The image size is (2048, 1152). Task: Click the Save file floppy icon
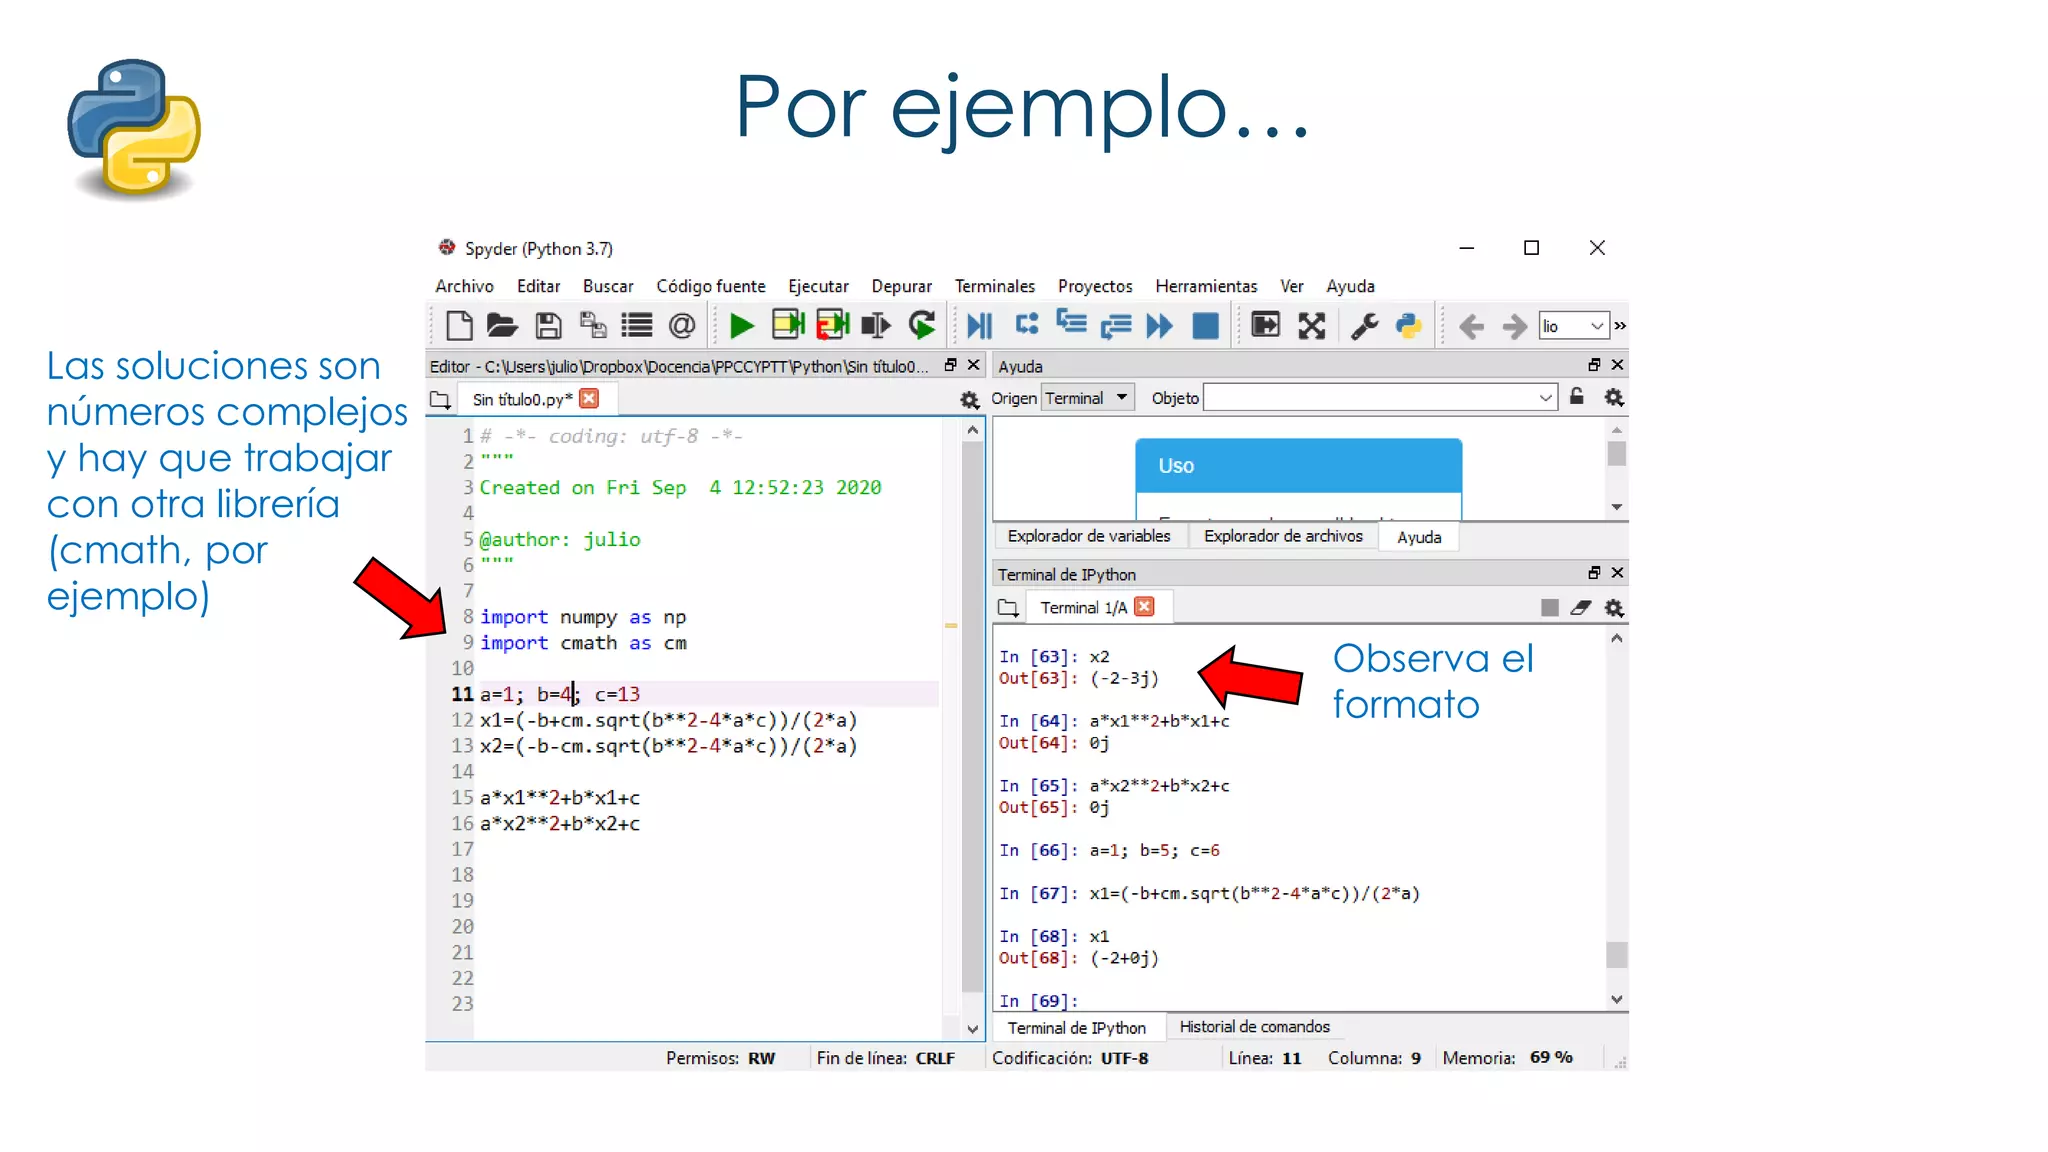pos(548,326)
